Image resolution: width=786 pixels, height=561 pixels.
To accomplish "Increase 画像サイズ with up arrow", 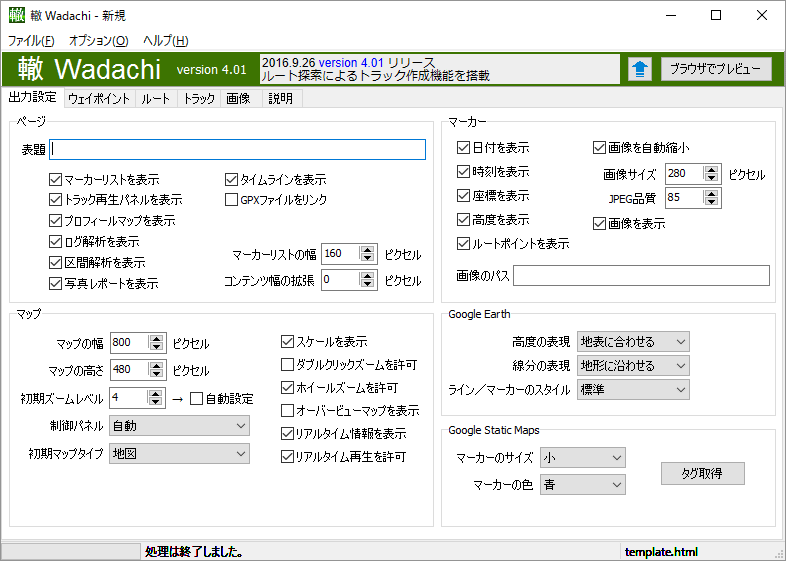I will pos(711,170).
